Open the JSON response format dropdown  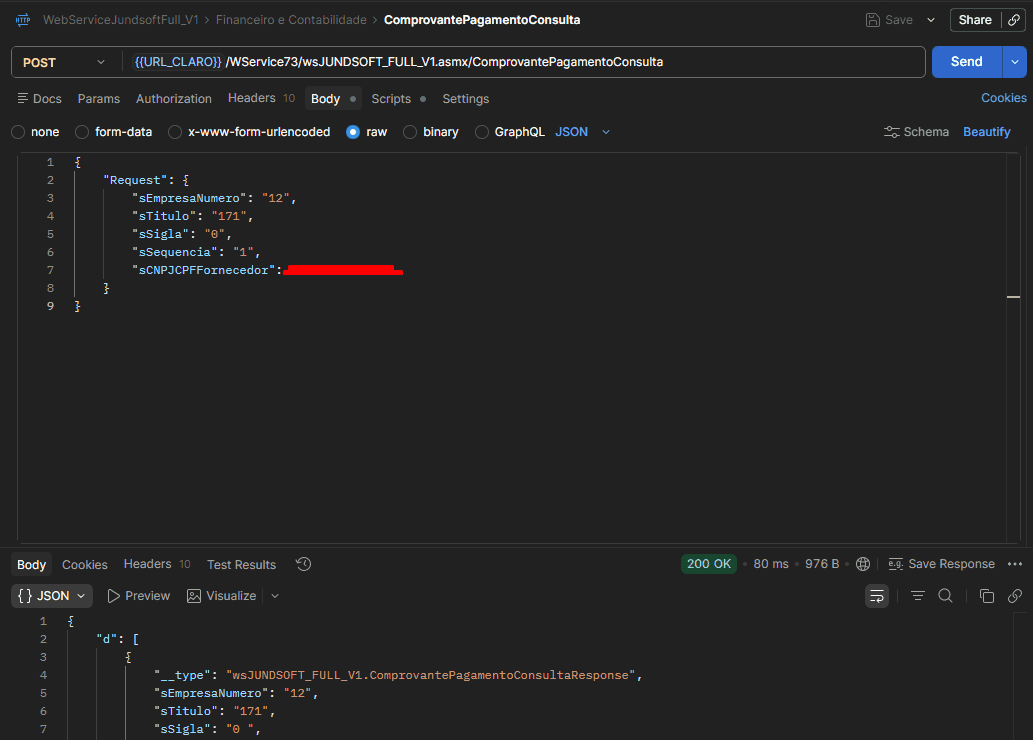tap(52, 596)
